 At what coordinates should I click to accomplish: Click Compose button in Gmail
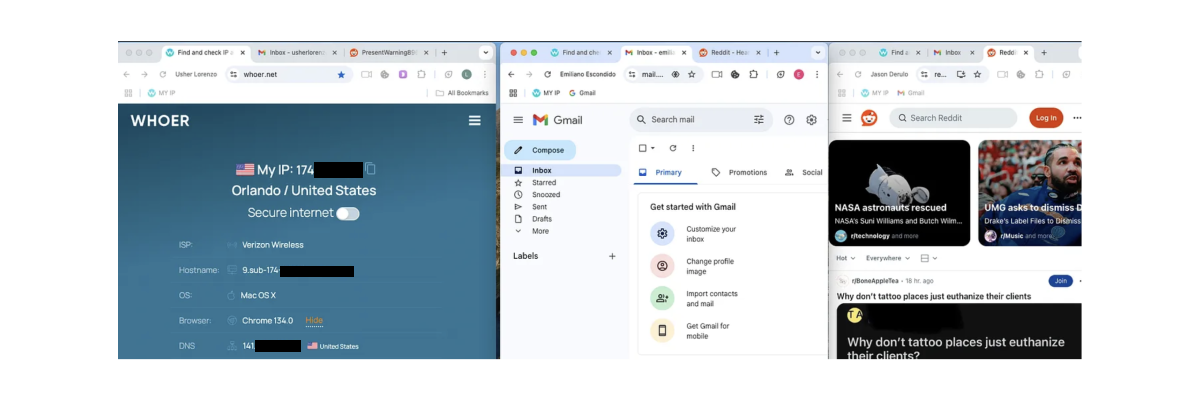tap(540, 150)
